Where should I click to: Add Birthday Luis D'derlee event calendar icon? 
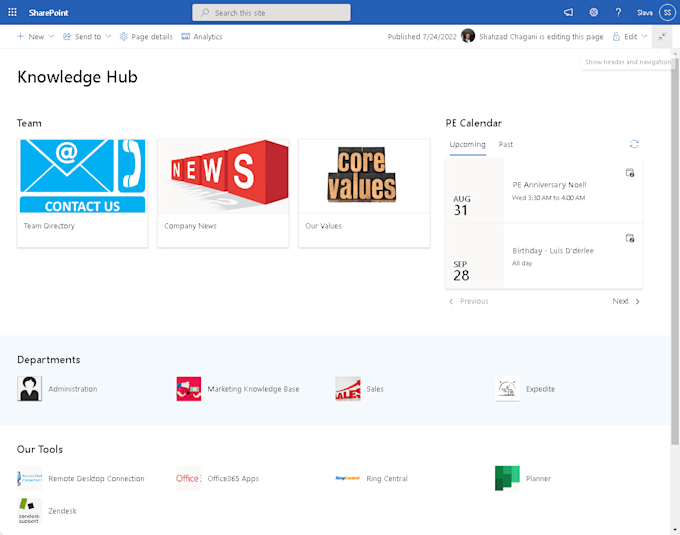(630, 238)
